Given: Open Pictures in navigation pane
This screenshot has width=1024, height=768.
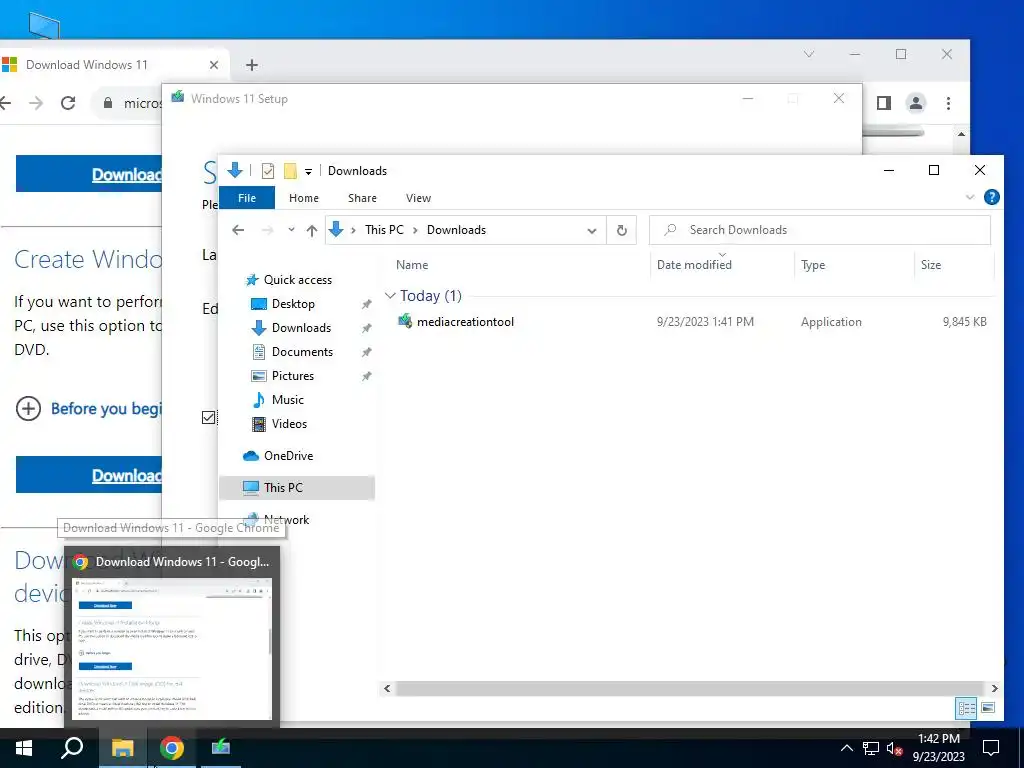Looking at the screenshot, I should (293, 376).
